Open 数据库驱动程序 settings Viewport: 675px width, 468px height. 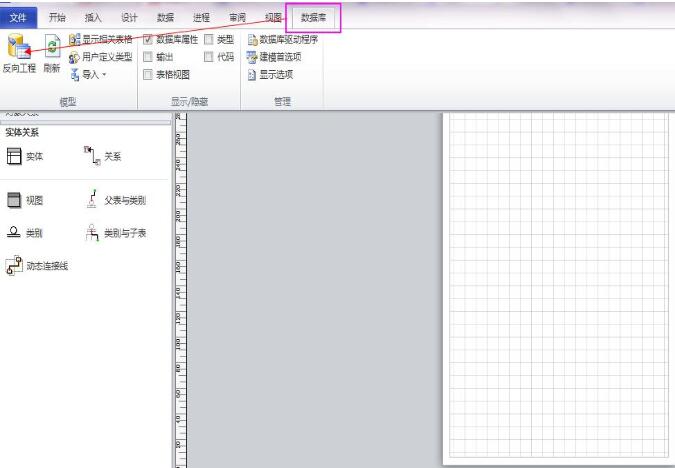(282, 40)
